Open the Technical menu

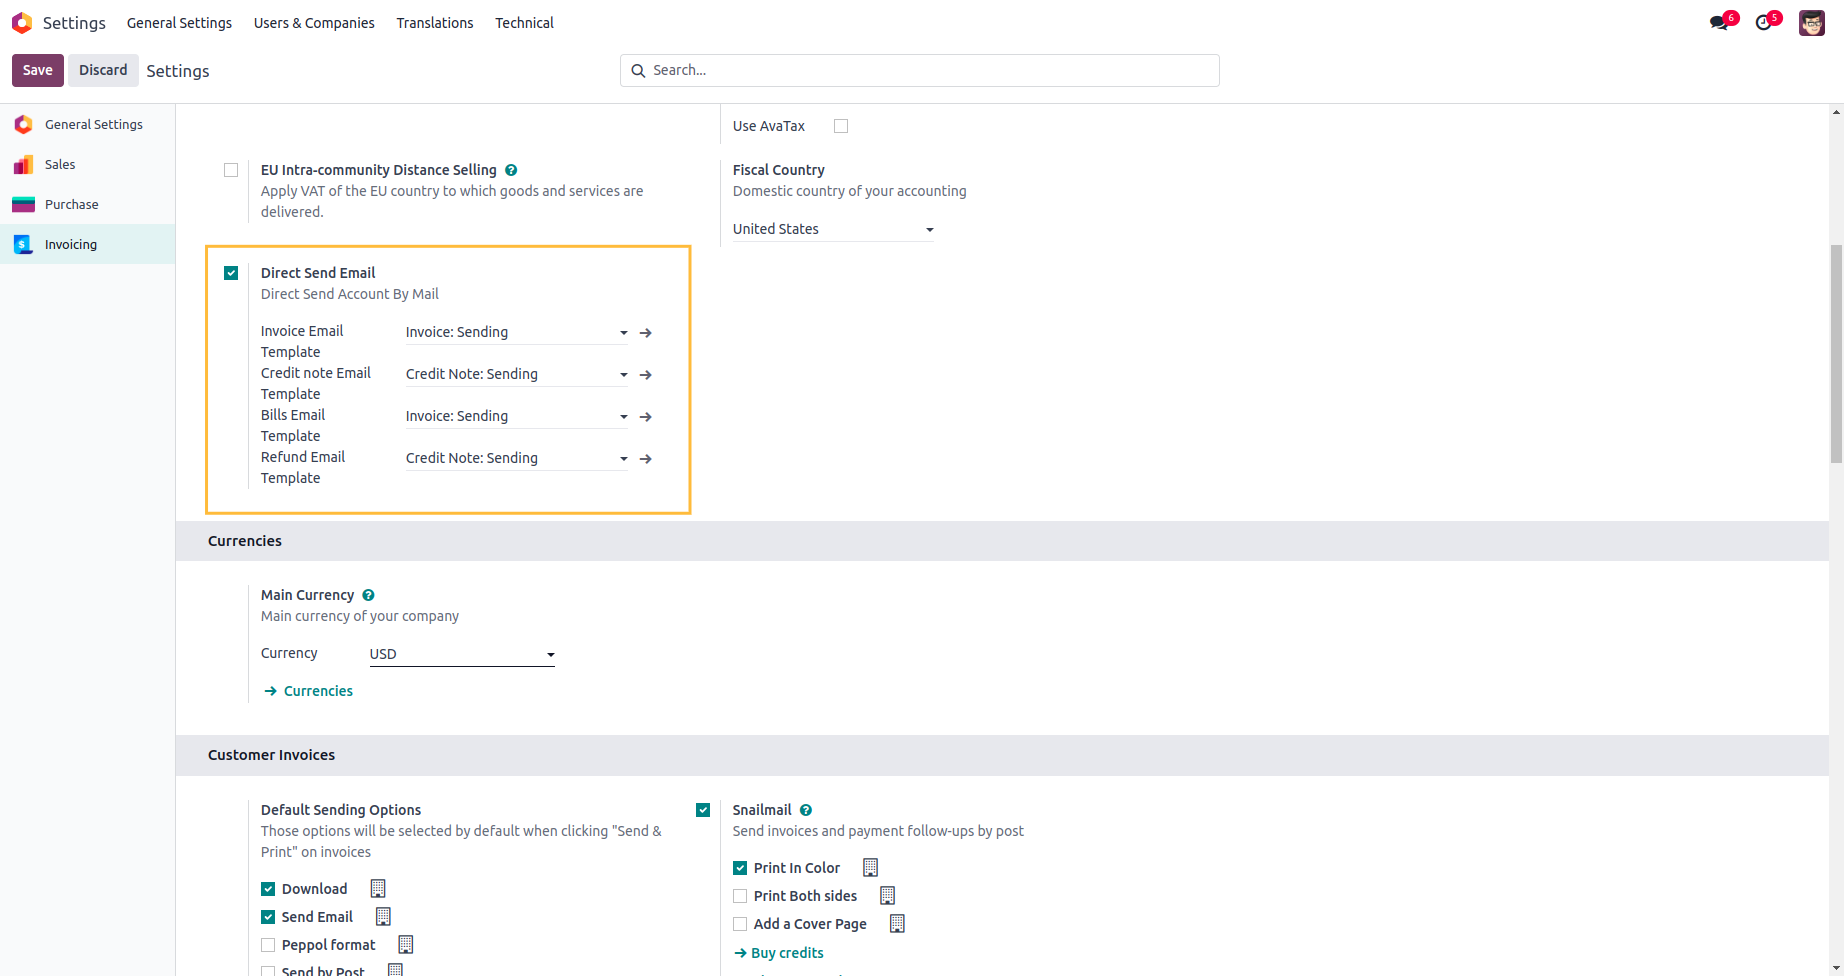(524, 23)
